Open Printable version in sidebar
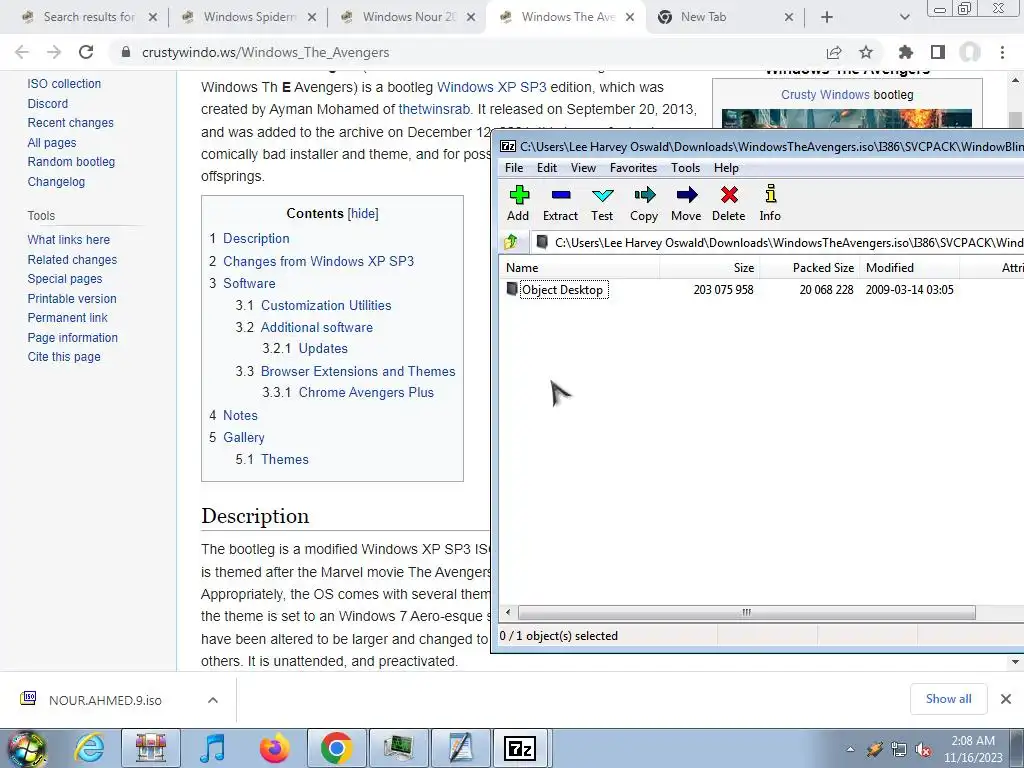 coord(72,298)
